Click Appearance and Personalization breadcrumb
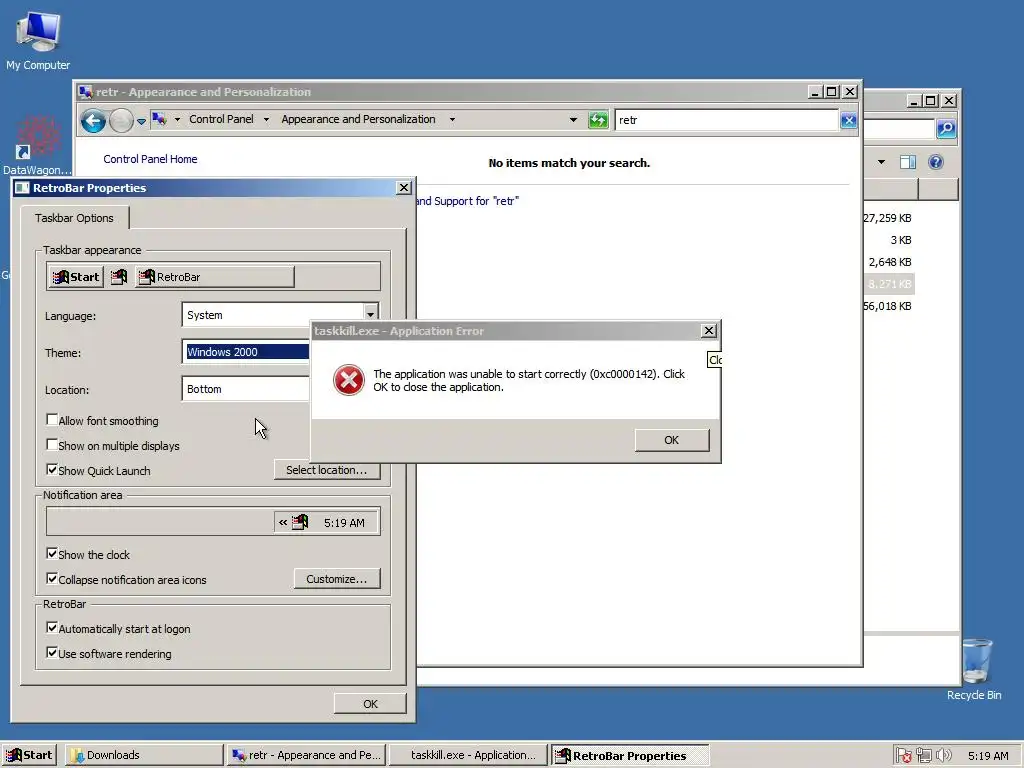1024x768 pixels. pyautogui.click(x=359, y=119)
